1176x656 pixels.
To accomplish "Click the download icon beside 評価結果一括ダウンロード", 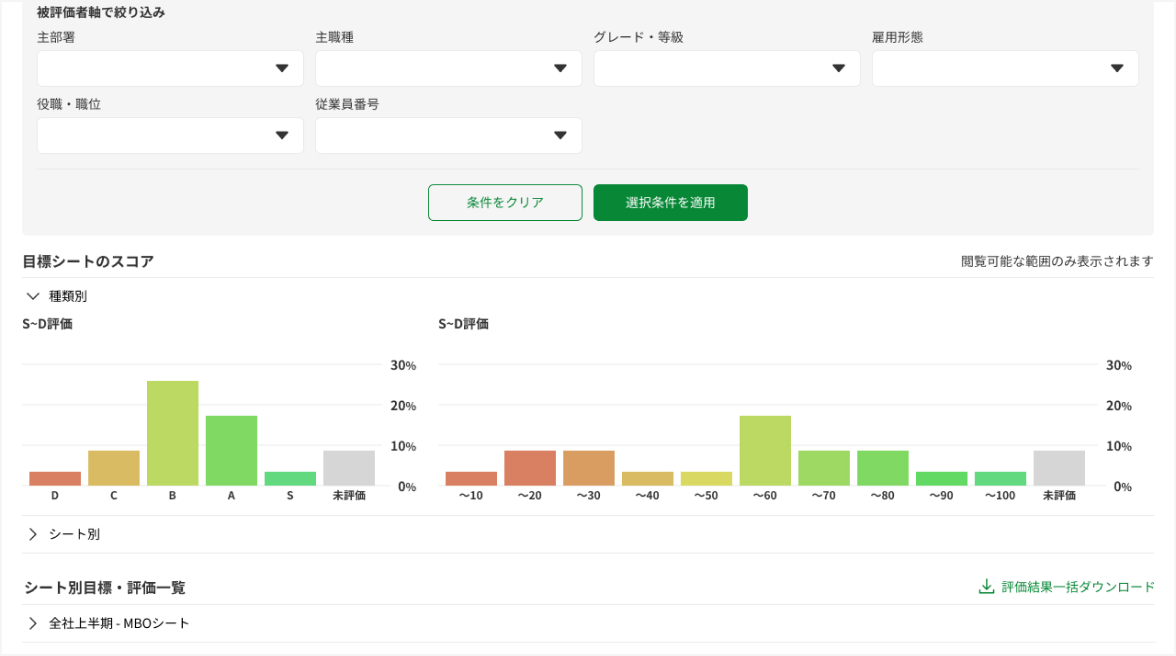I will click(986, 586).
